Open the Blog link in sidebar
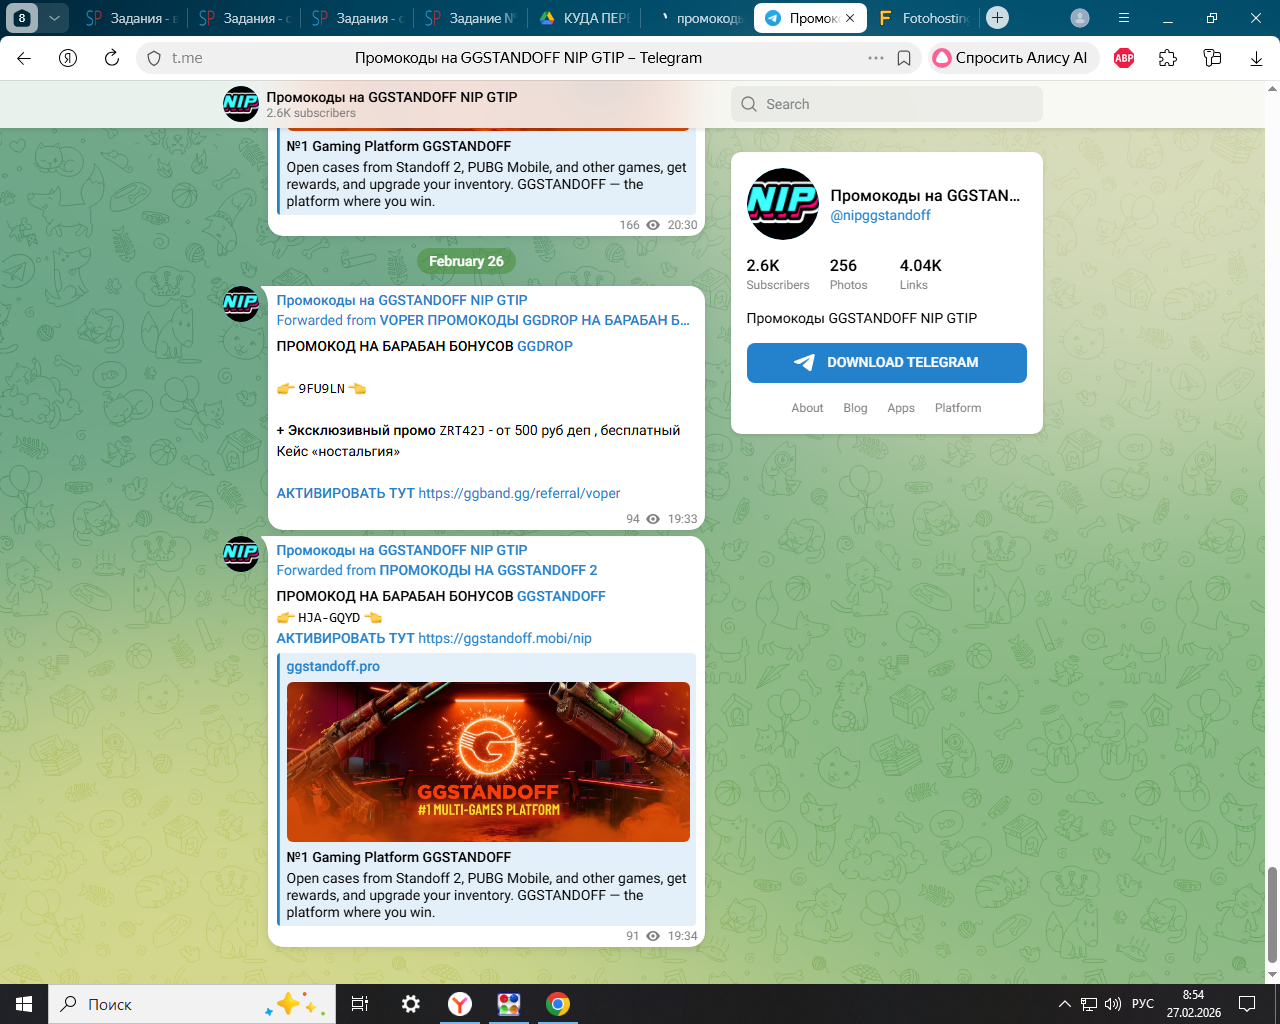The width and height of the screenshot is (1280, 1024). click(x=855, y=408)
